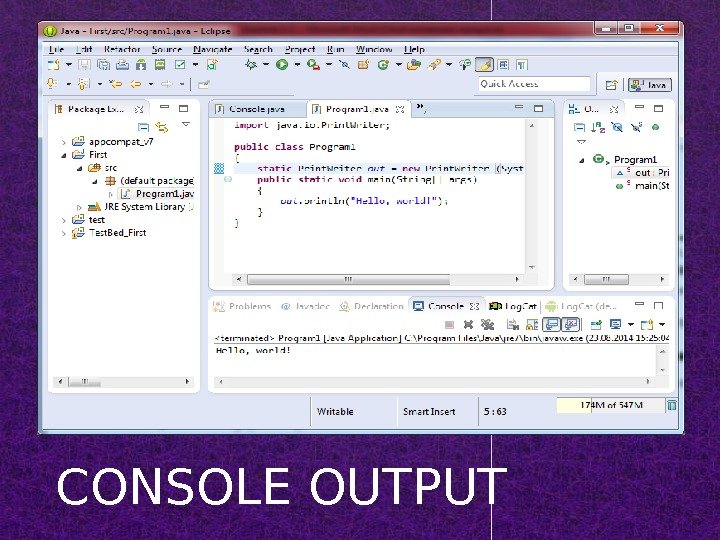Screen dimensions: 720x540
Task: Click Clear Console icon
Action: 512,325
